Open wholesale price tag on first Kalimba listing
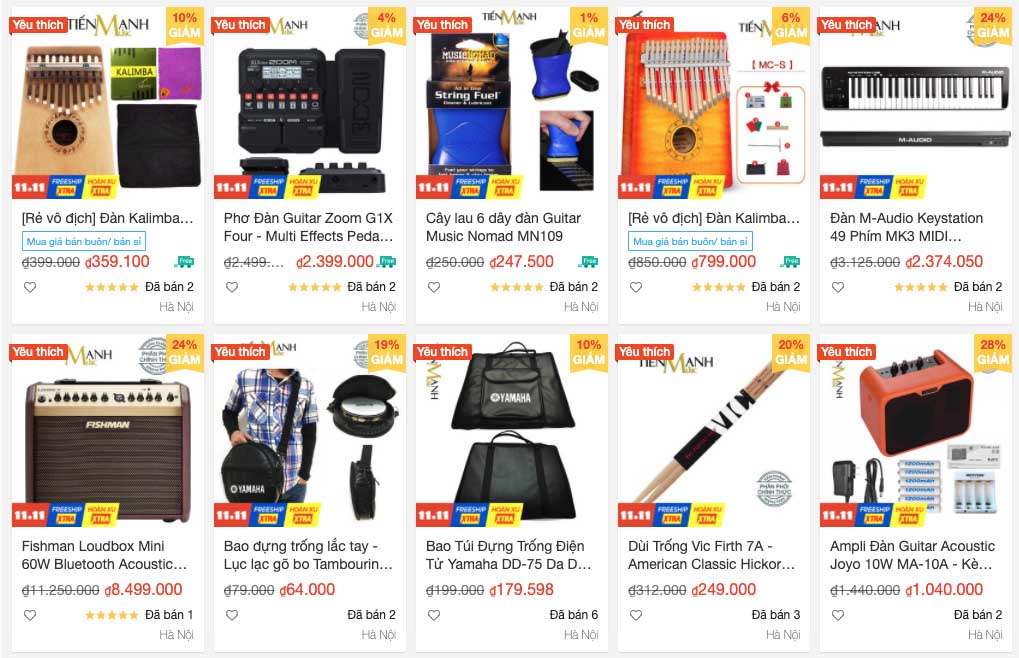 tap(84, 242)
